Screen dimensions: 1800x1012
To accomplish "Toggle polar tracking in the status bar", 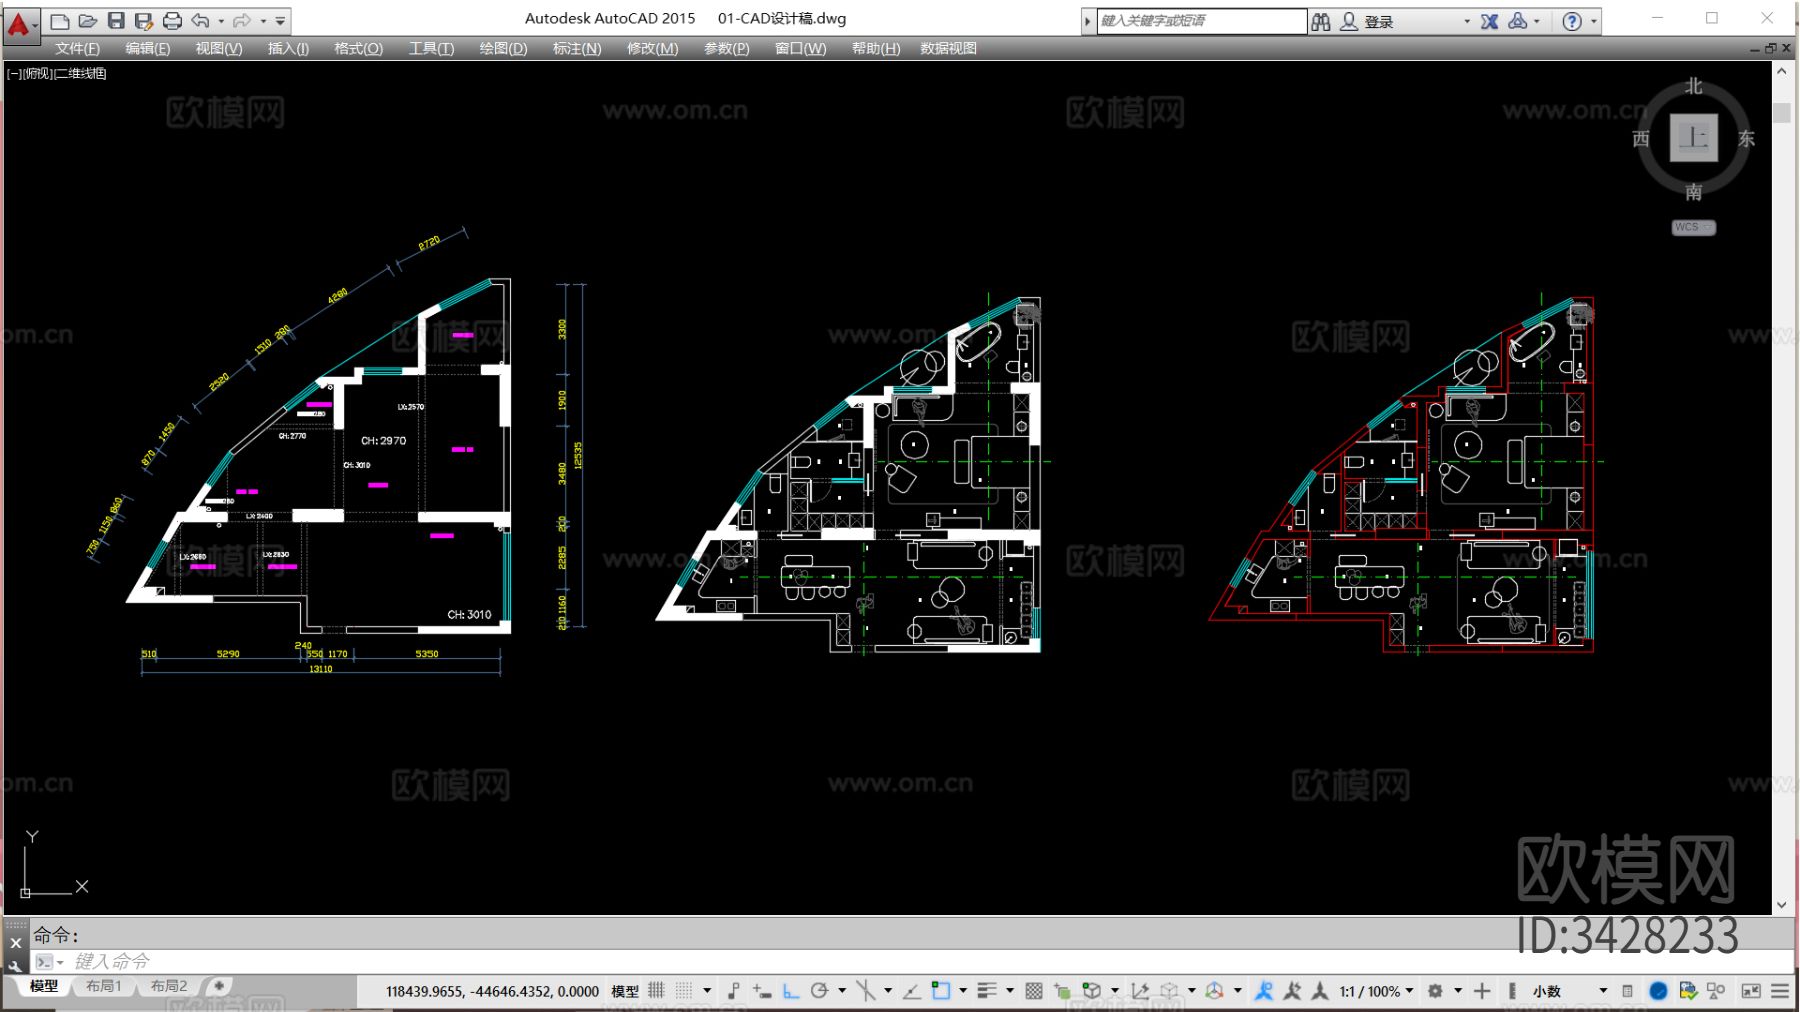I will [x=820, y=991].
